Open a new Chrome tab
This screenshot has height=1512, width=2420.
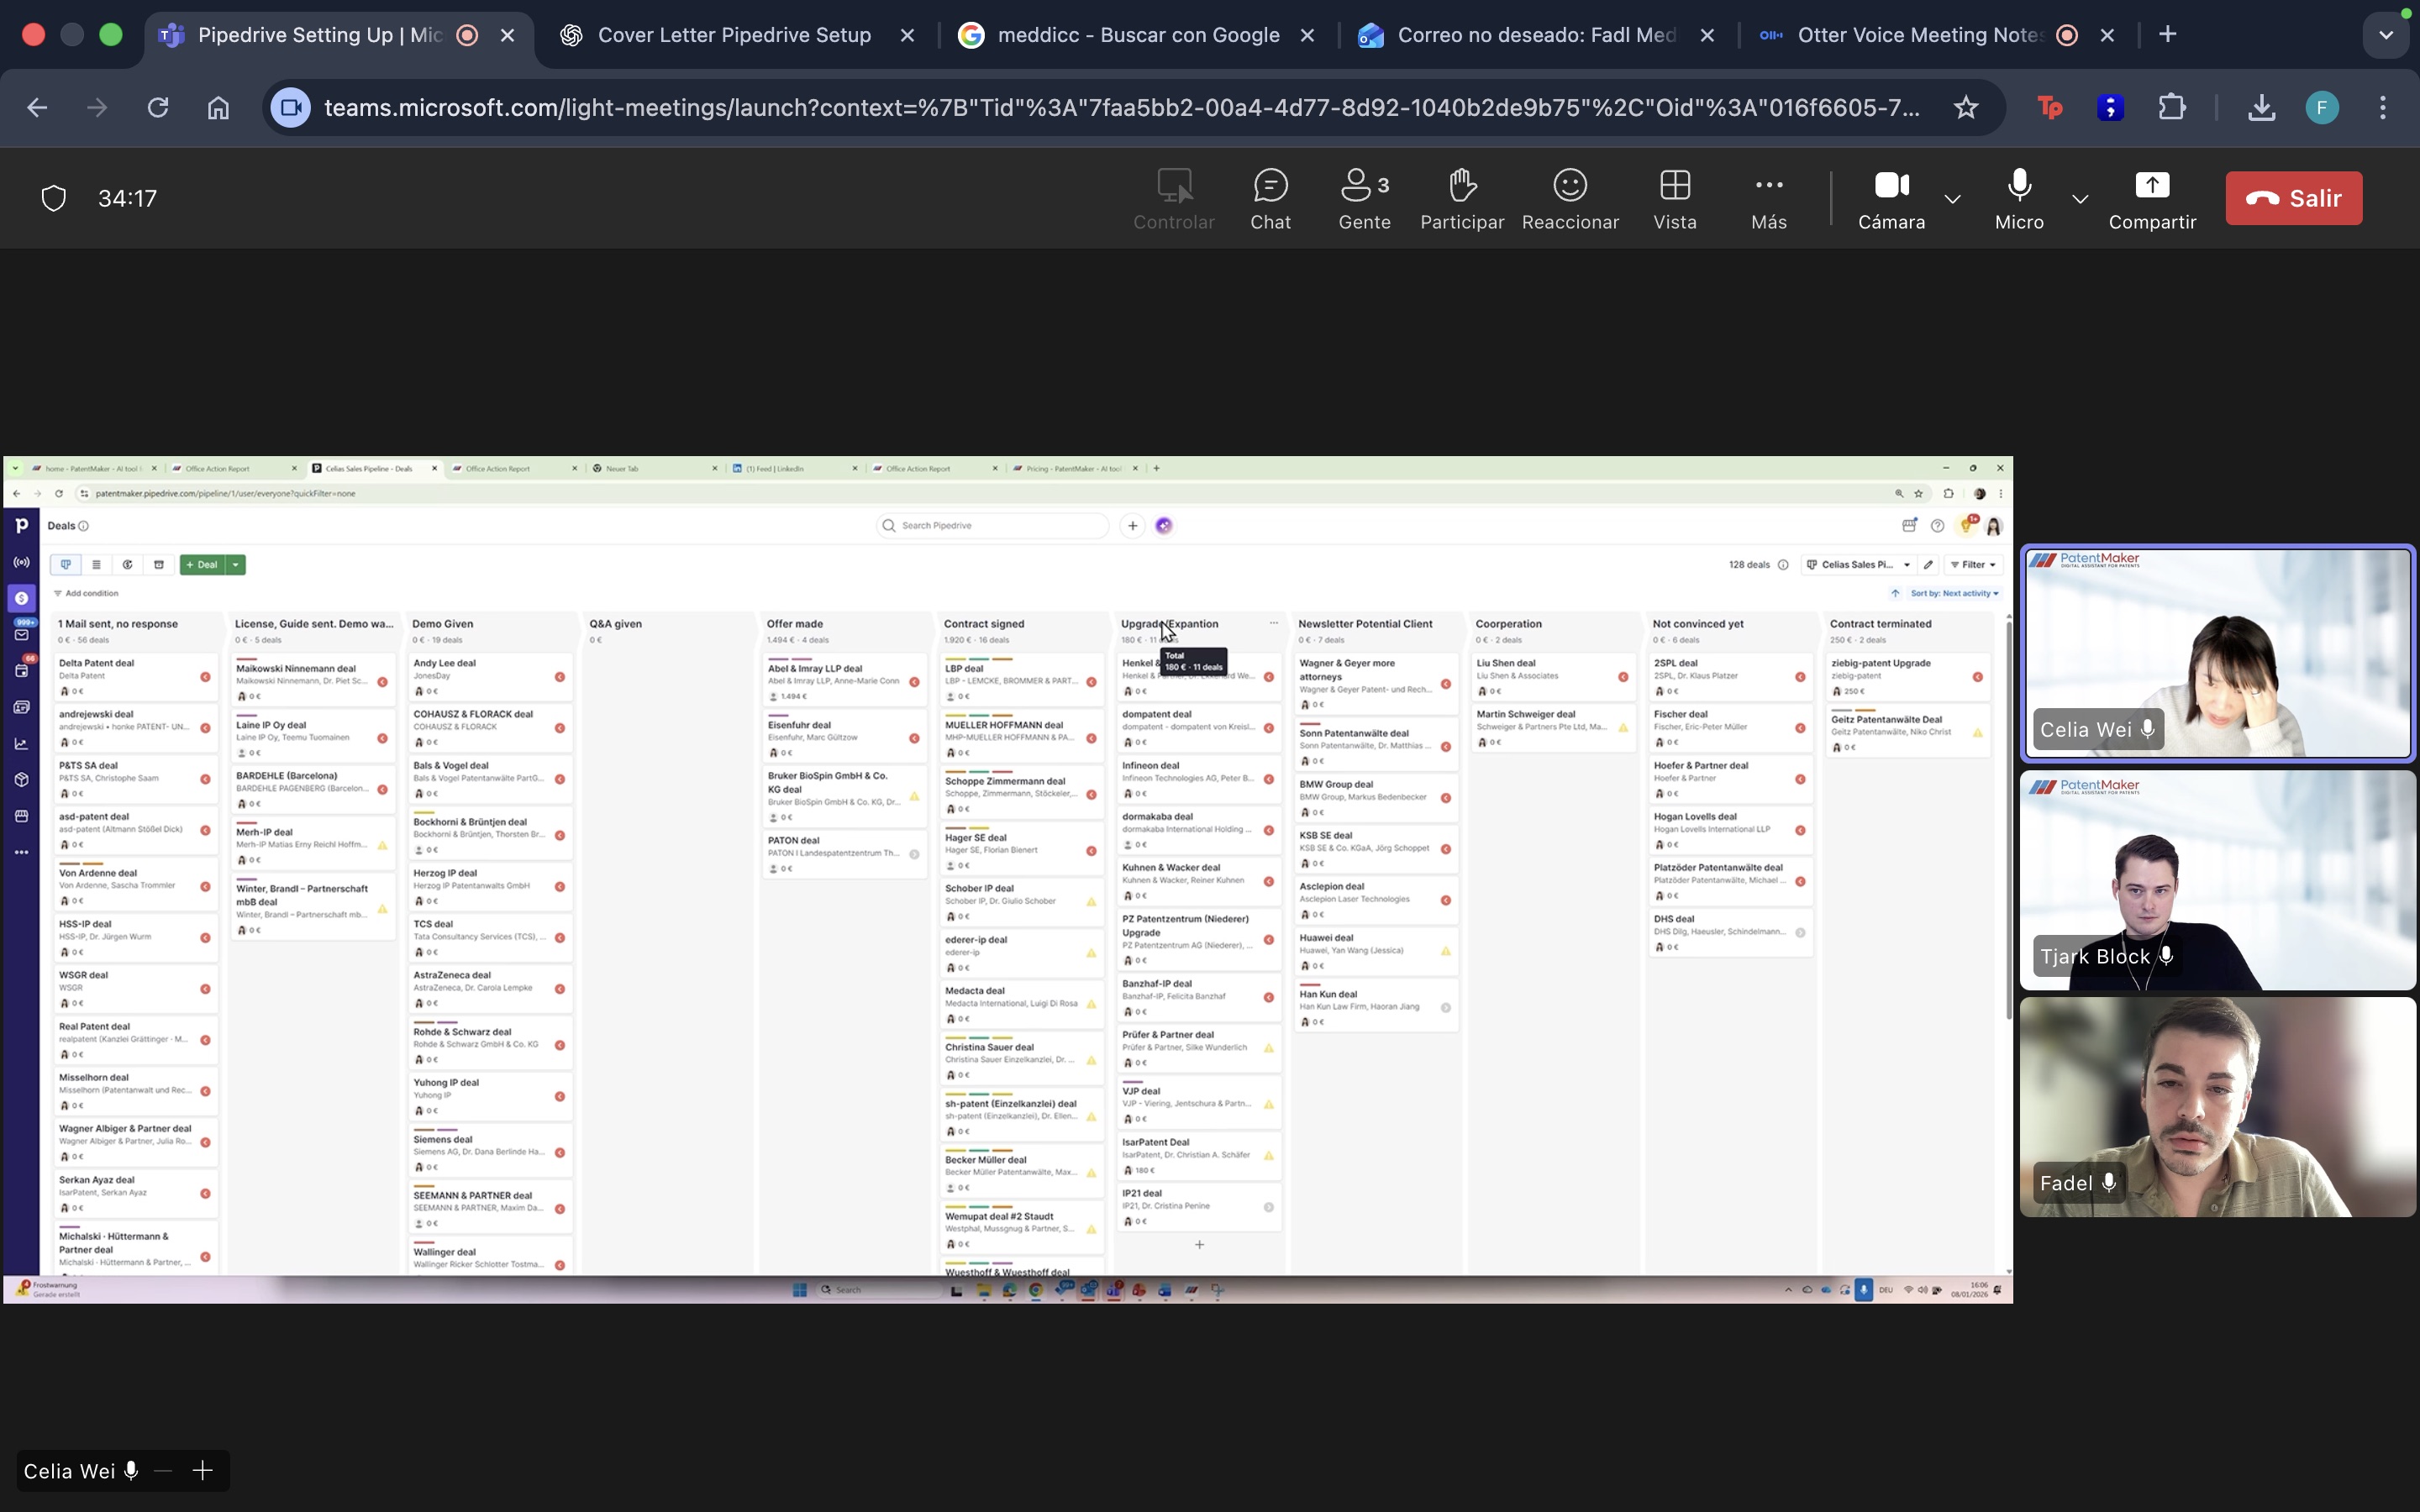pyautogui.click(x=2168, y=35)
